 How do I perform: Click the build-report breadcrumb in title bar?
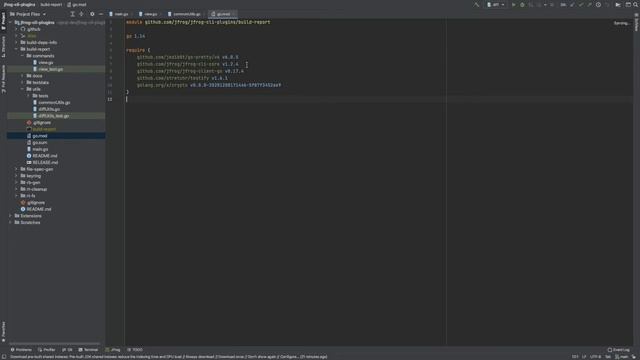(51, 4)
